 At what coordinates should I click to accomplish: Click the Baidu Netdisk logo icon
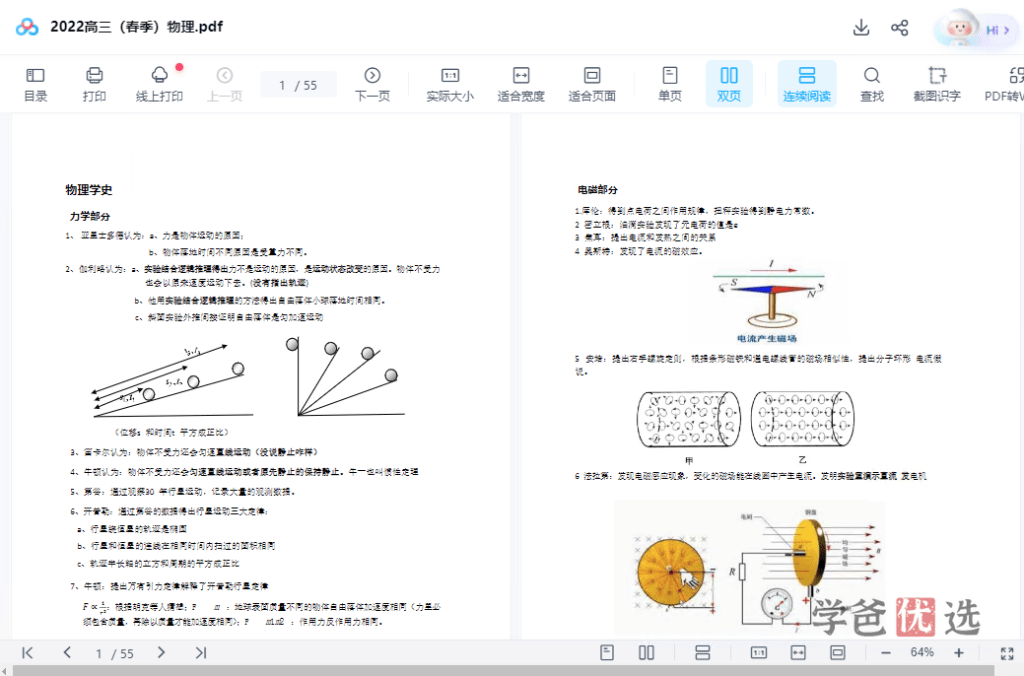point(27,27)
